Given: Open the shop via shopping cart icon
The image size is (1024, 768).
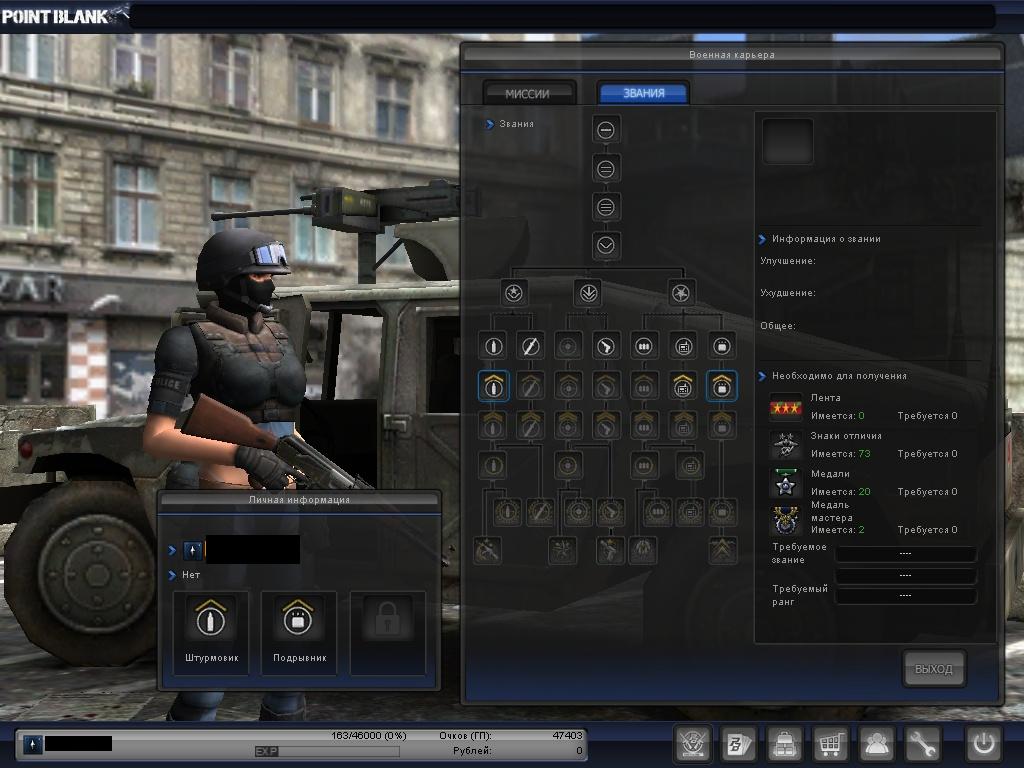Looking at the screenshot, I should pos(831,743).
